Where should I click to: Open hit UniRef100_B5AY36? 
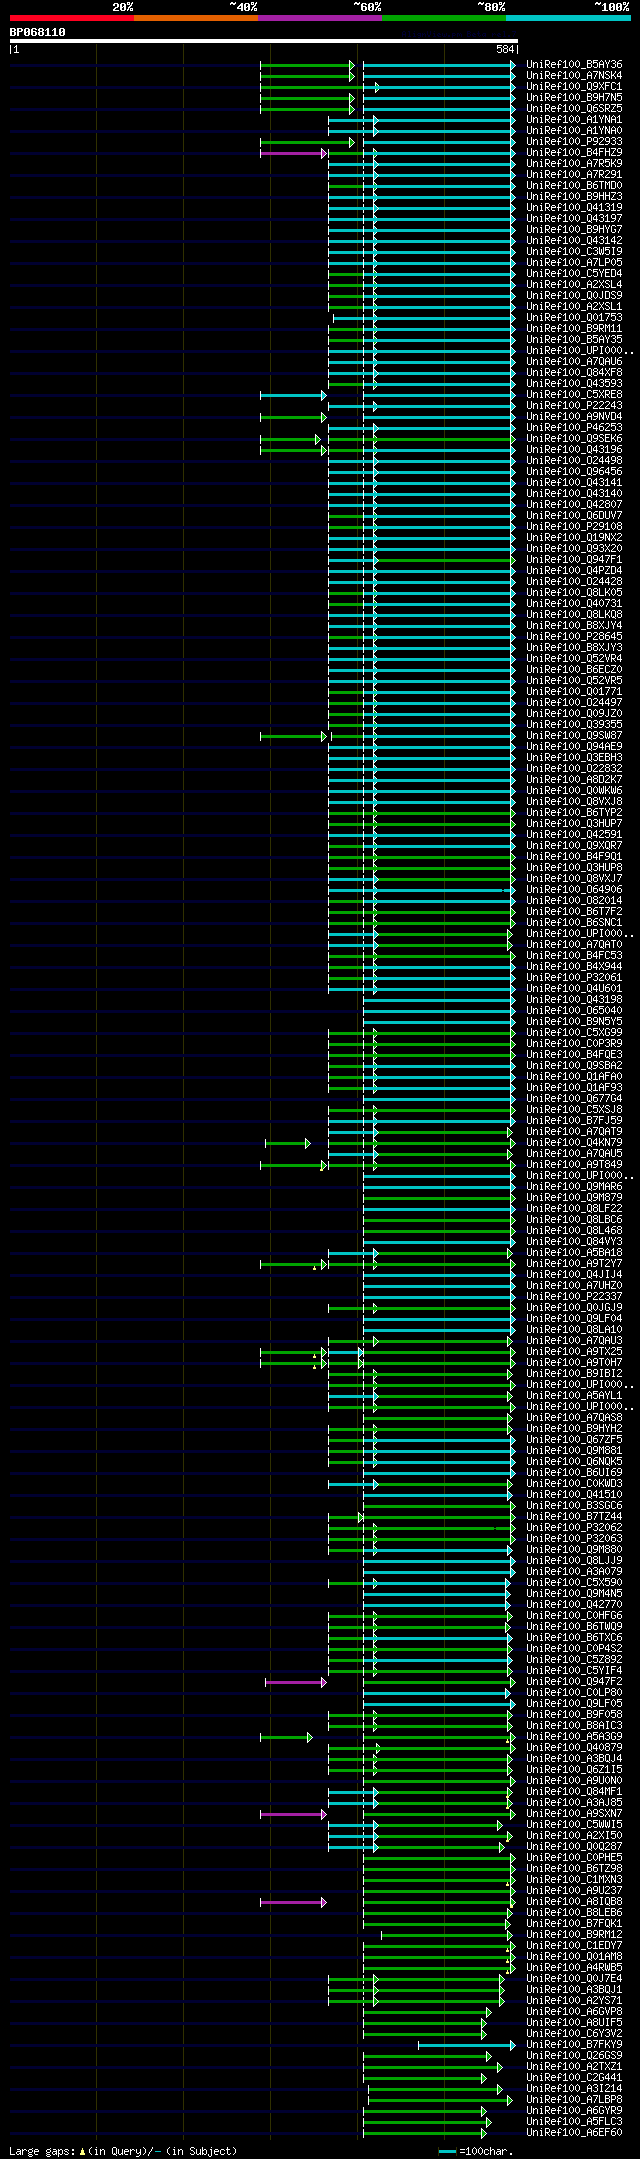(574, 64)
